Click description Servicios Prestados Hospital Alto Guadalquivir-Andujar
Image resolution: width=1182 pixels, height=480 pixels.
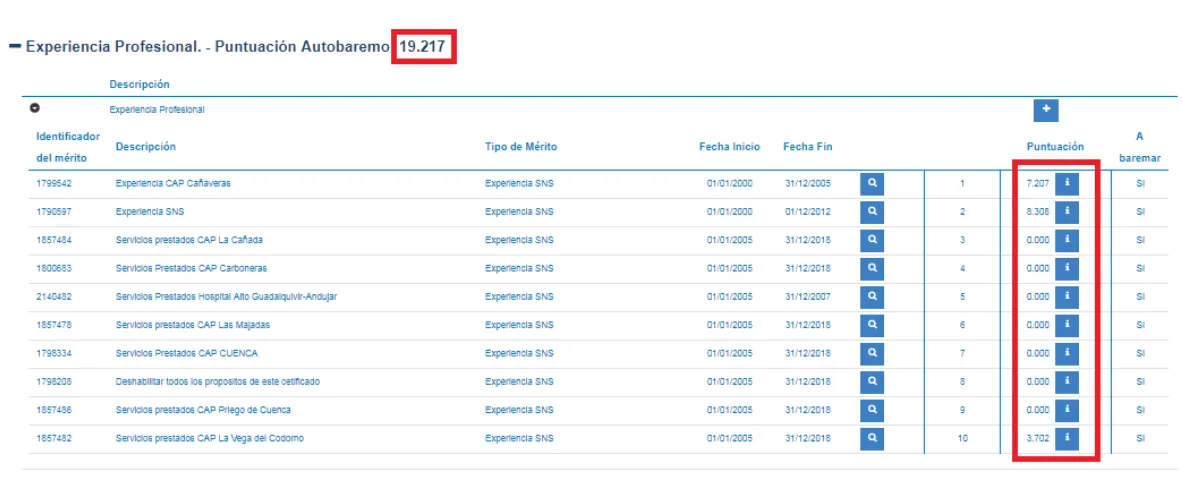pos(226,297)
